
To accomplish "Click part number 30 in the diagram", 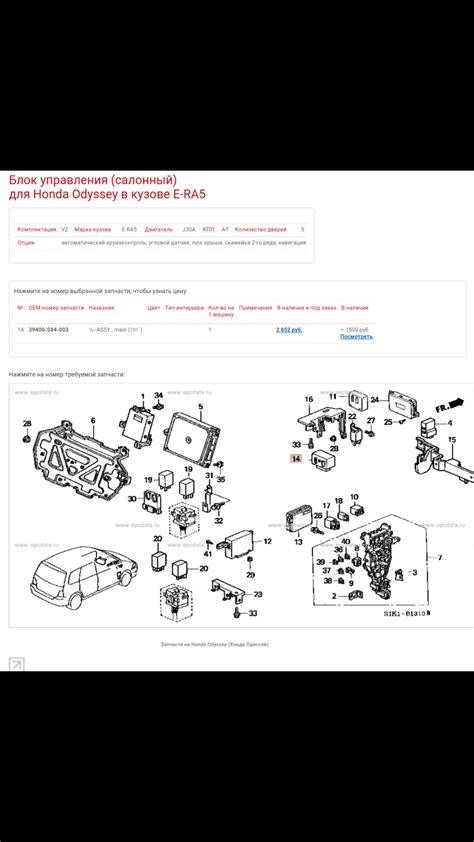I will pyautogui.click(x=132, y=499).
